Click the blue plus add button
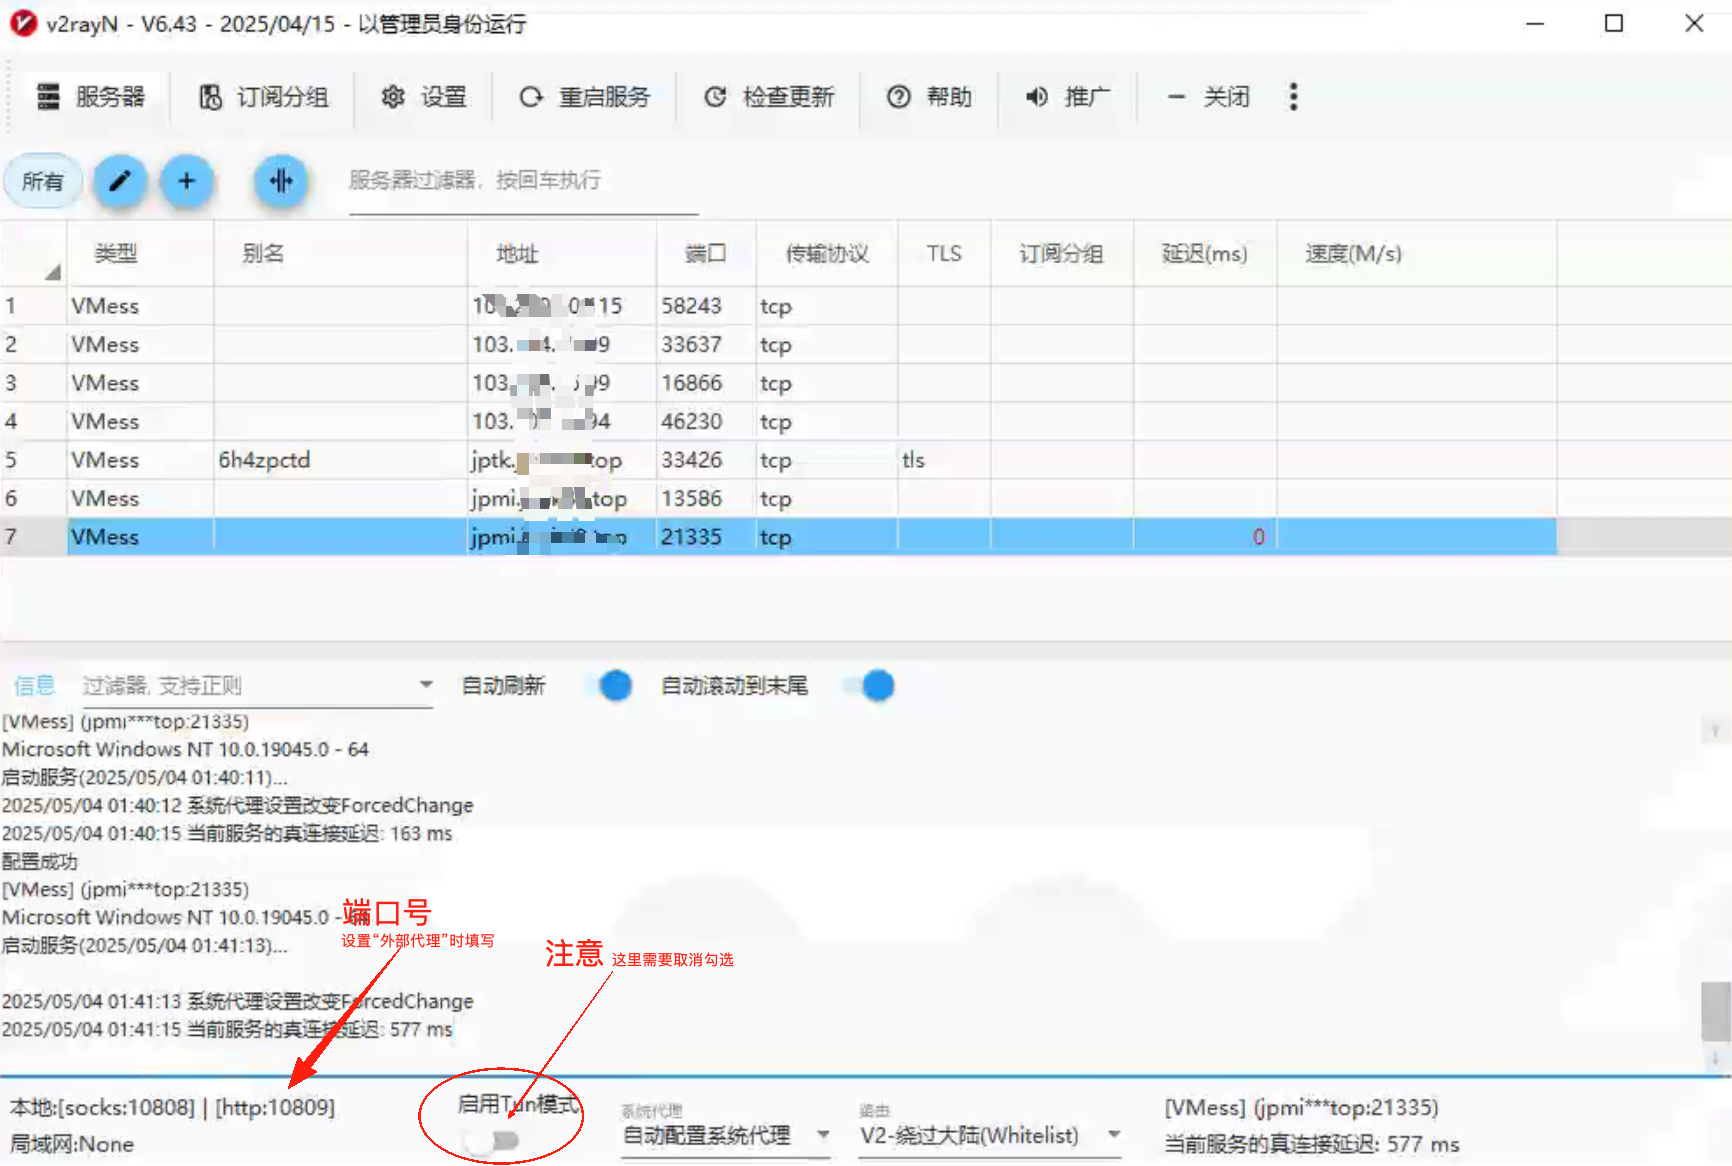Screen dimensions: 1732x1166 coord(187,181)
